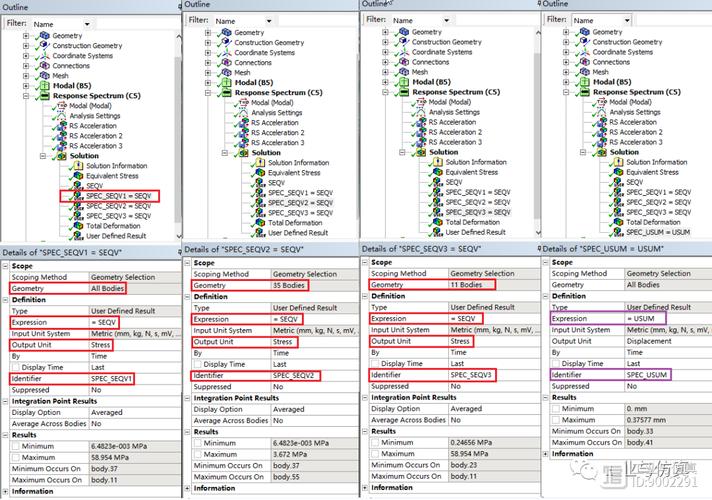Click the 'SPEC_USUM' Identifier value in the details
Screen dimensions: 712x500
647,375
